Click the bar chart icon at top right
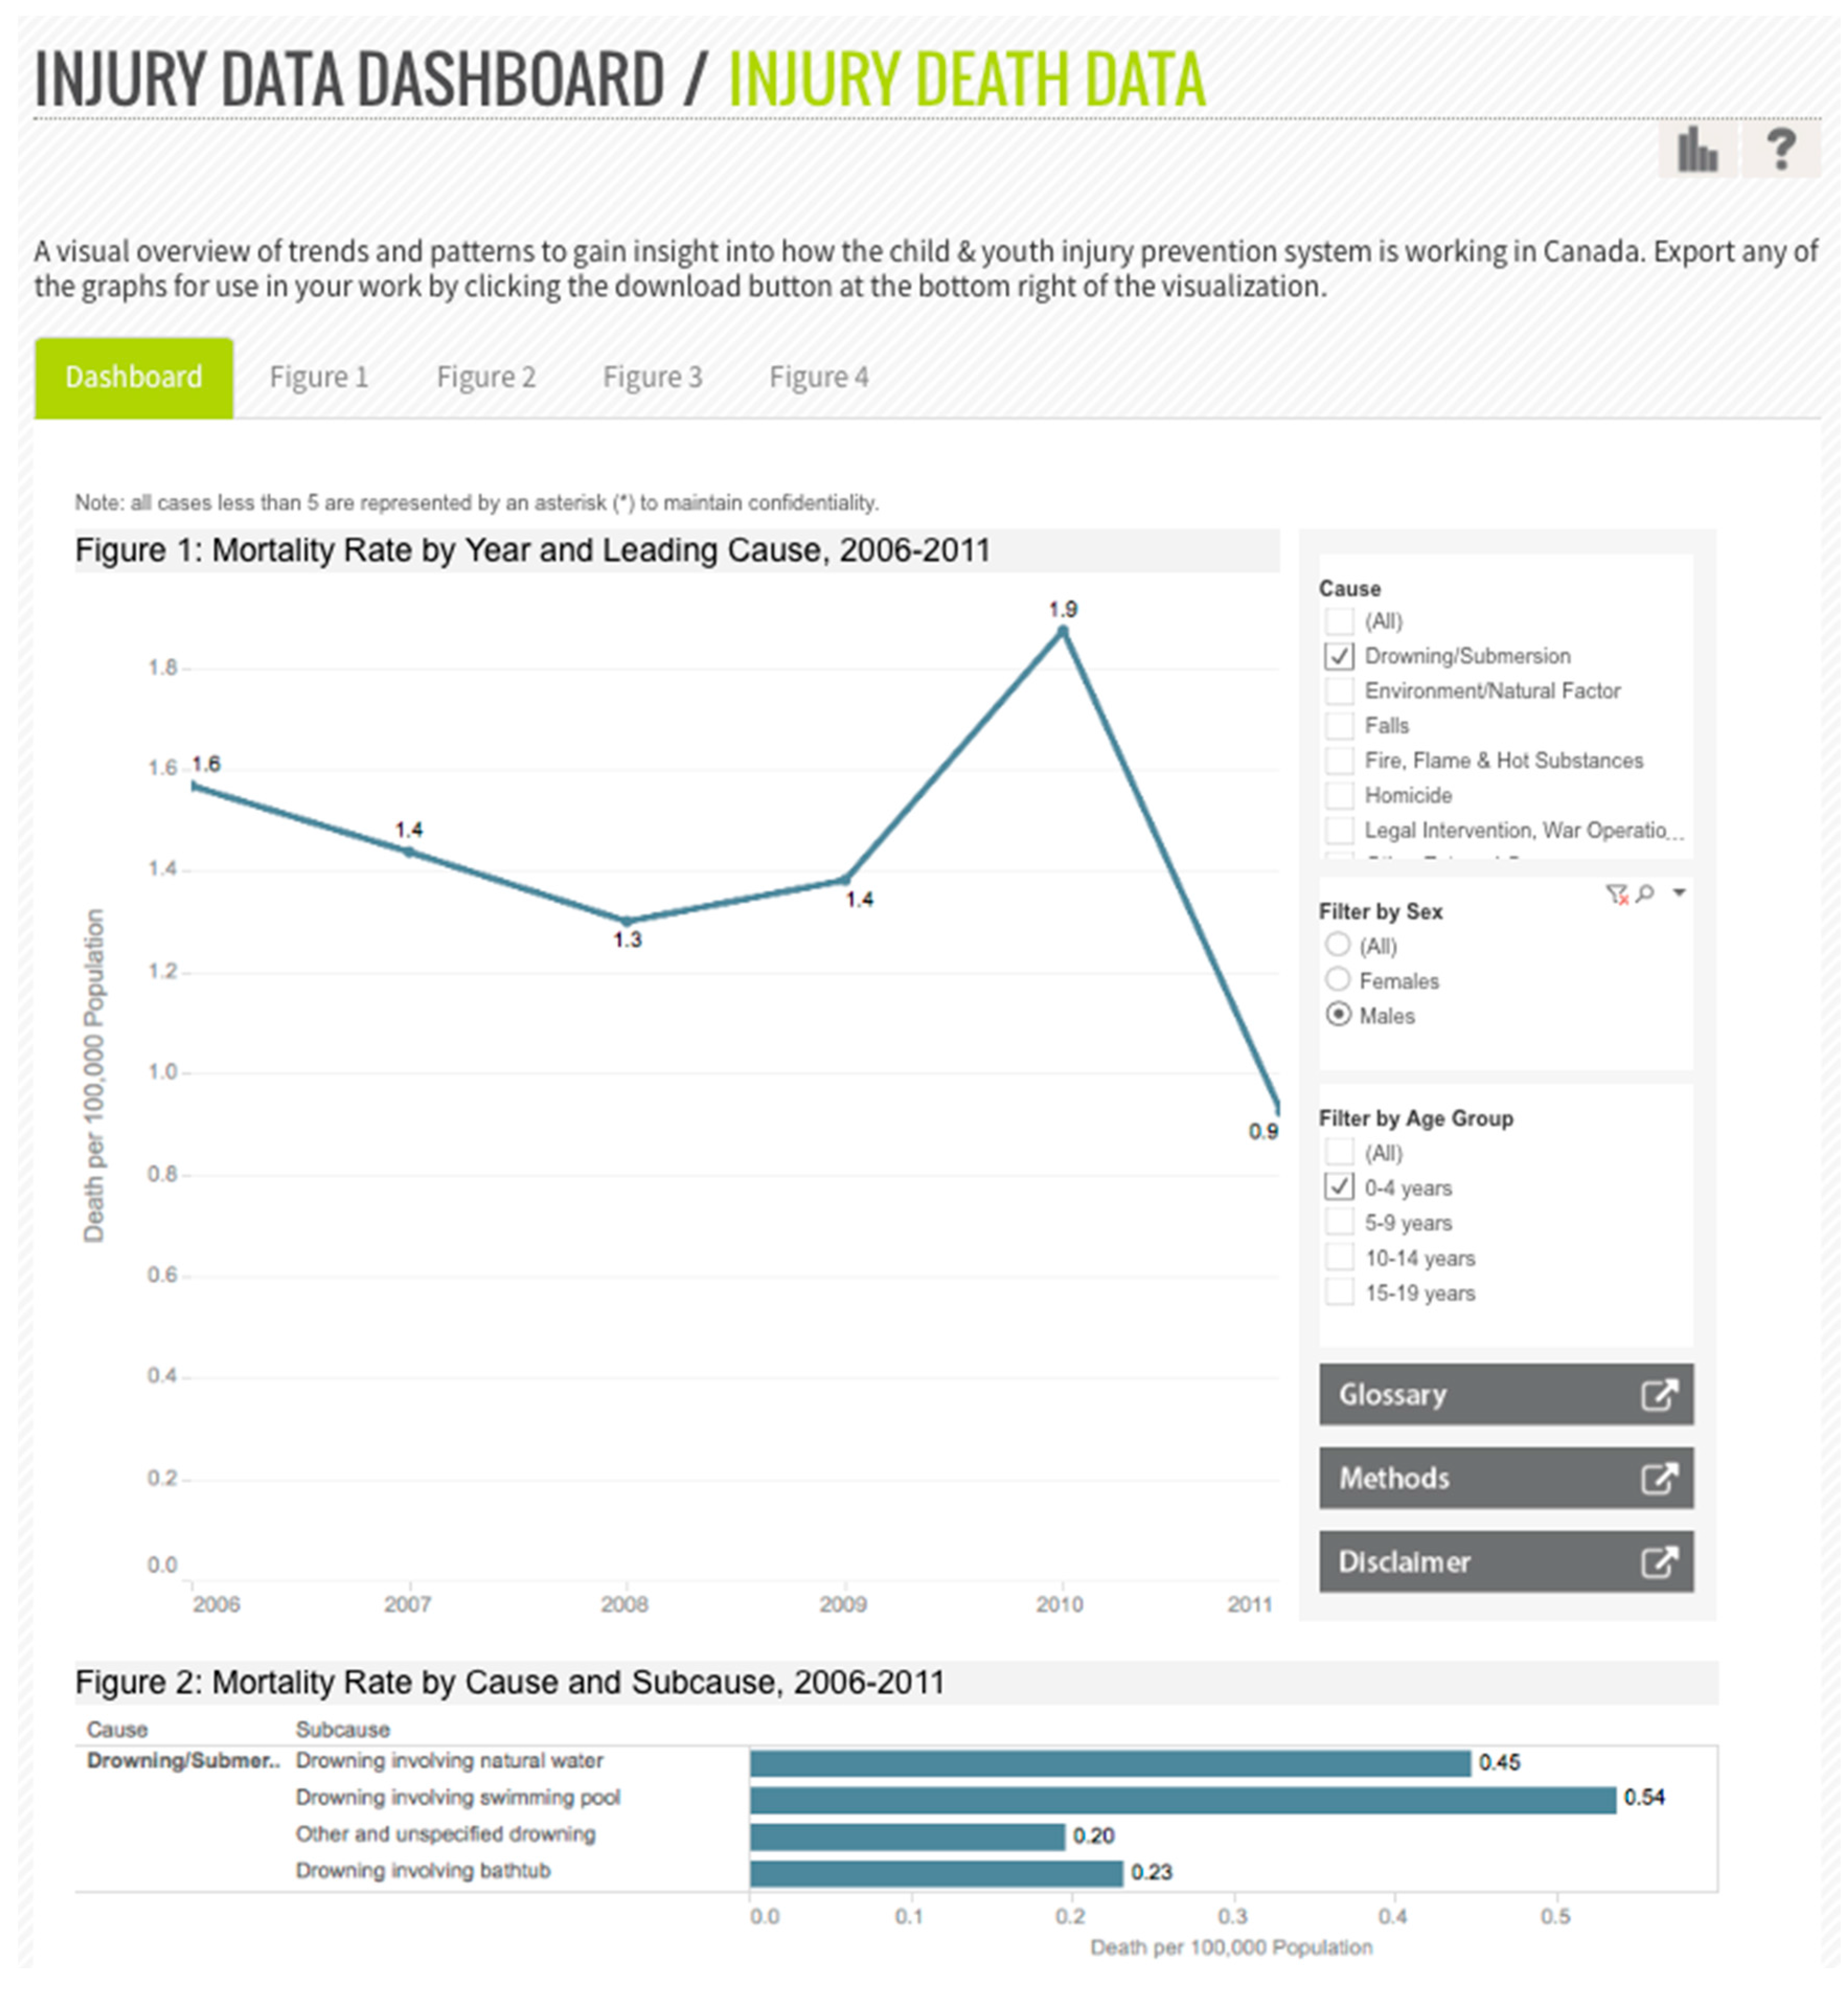The height and width of the screenshot is (1997, 1848). (x=1697, y=150)
